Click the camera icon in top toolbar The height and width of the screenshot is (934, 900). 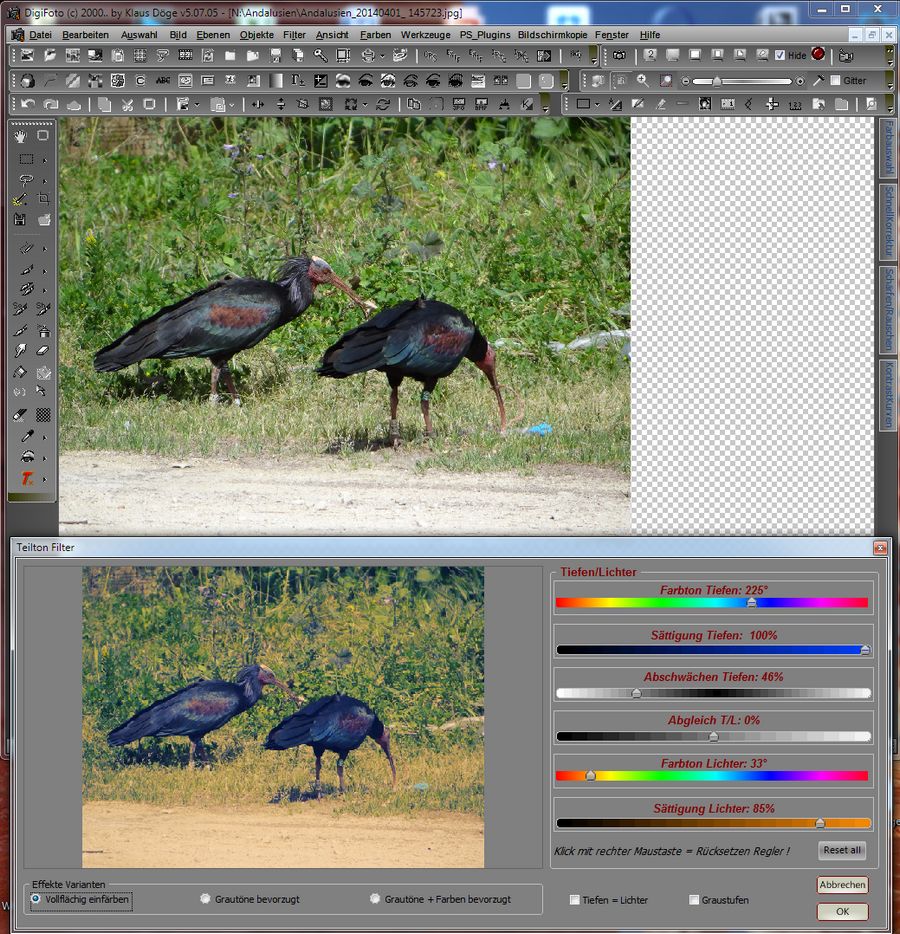click(619, 55)
